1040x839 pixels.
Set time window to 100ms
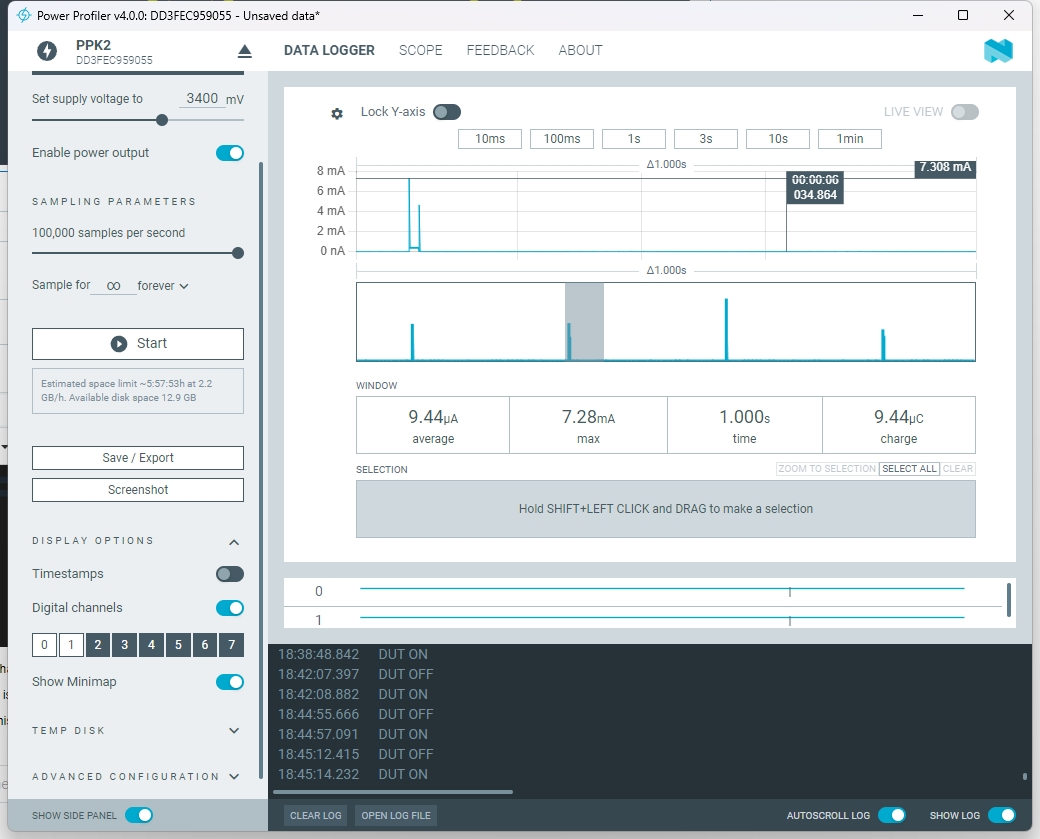point(562,139)
